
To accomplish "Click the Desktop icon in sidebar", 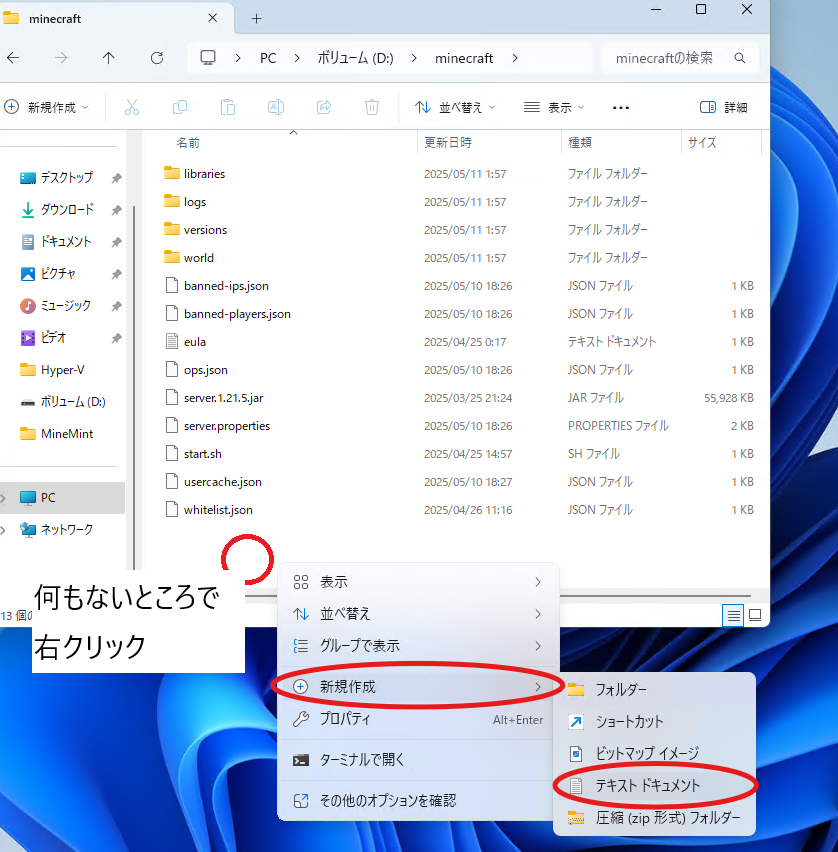I will tap(28, 178).
